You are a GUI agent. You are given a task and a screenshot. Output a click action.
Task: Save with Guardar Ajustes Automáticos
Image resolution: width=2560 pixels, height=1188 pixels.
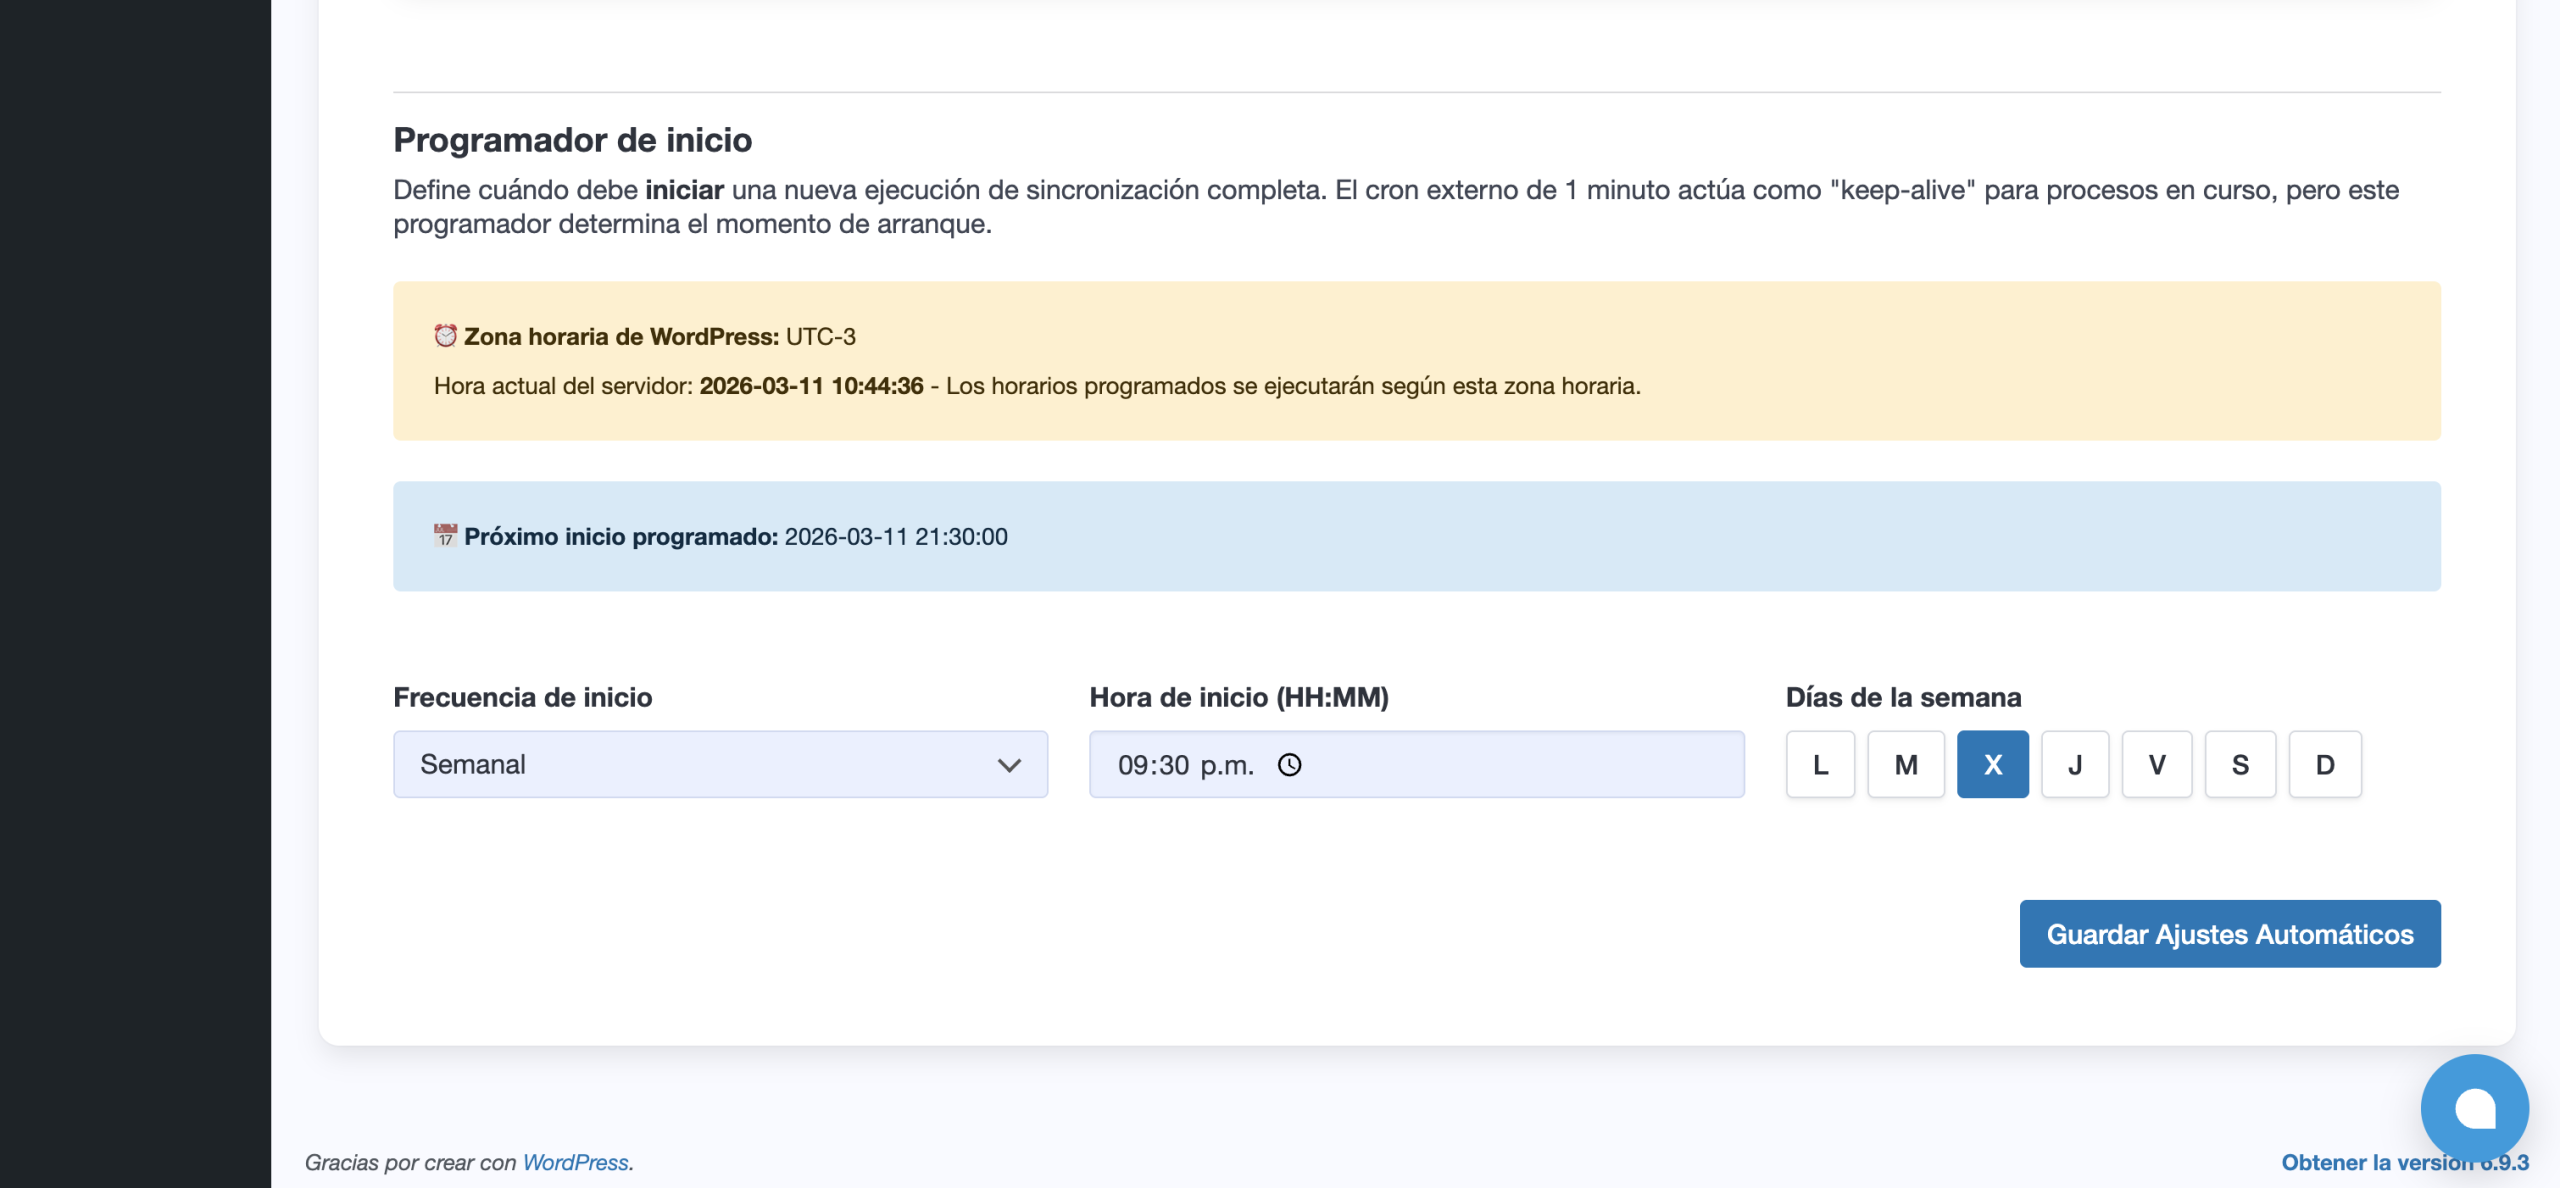2230,934
